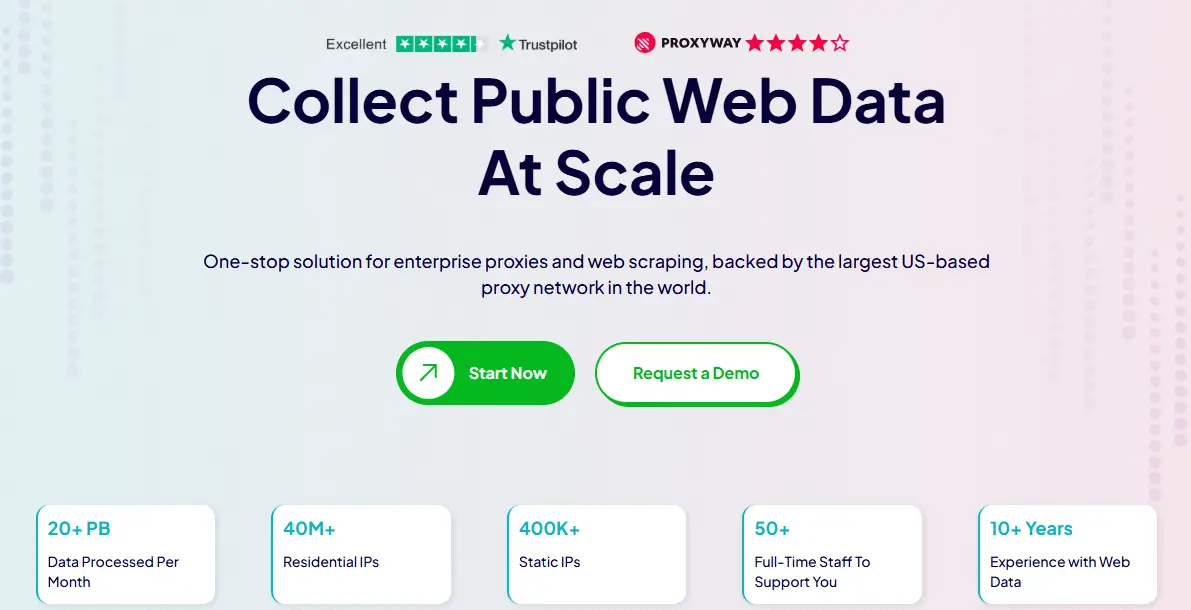
Task: Click the Proxyway red star rating
Action: (x=797, y=43)
